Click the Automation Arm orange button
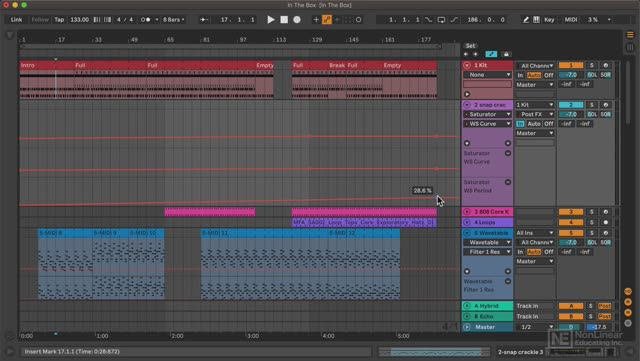This screenshot has width=640, height=361. 327,20
